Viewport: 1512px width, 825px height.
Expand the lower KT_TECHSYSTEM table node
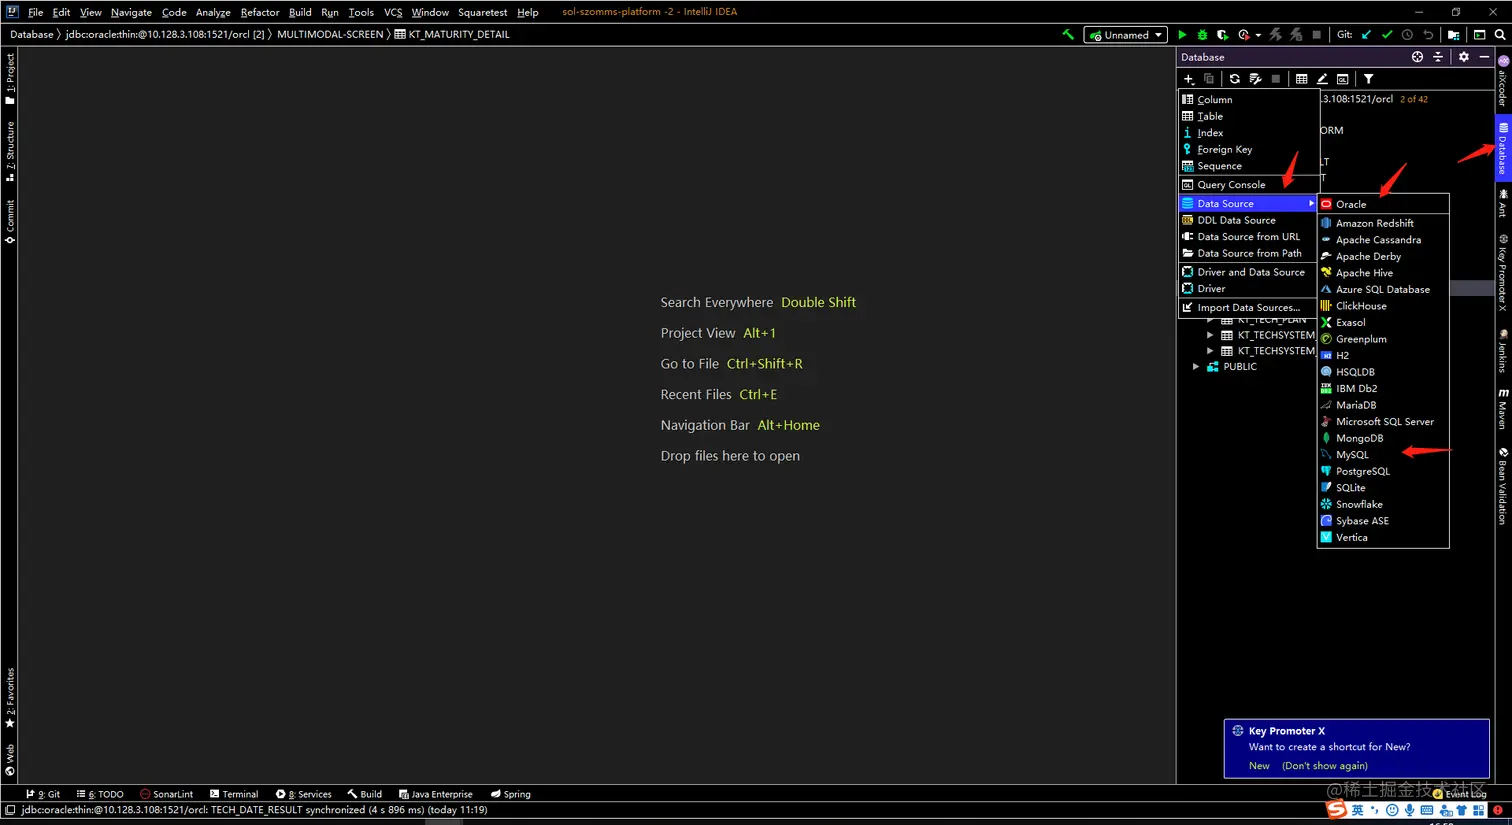click(x=1210, y=351)
